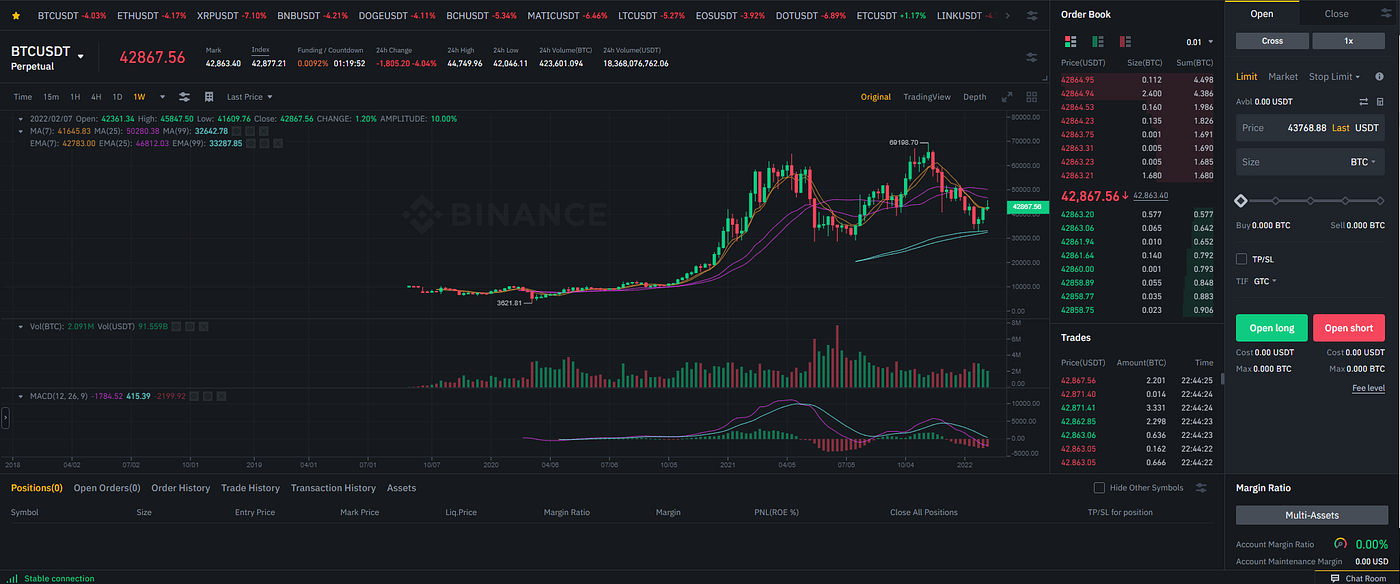Select the 1D timeframe
This screenshot has width=1400, height=584.
point(117,97)
